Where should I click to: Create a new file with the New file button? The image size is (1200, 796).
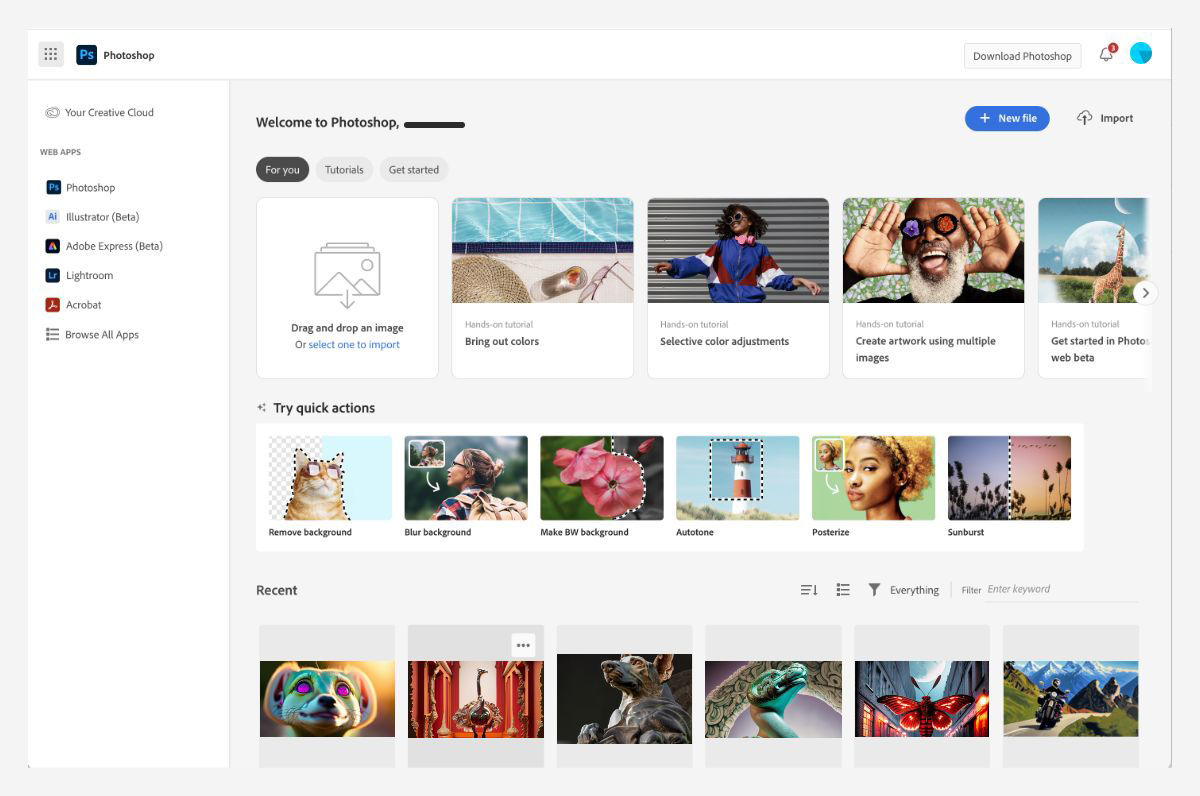pyautogui.click(x=1007, y=118)
